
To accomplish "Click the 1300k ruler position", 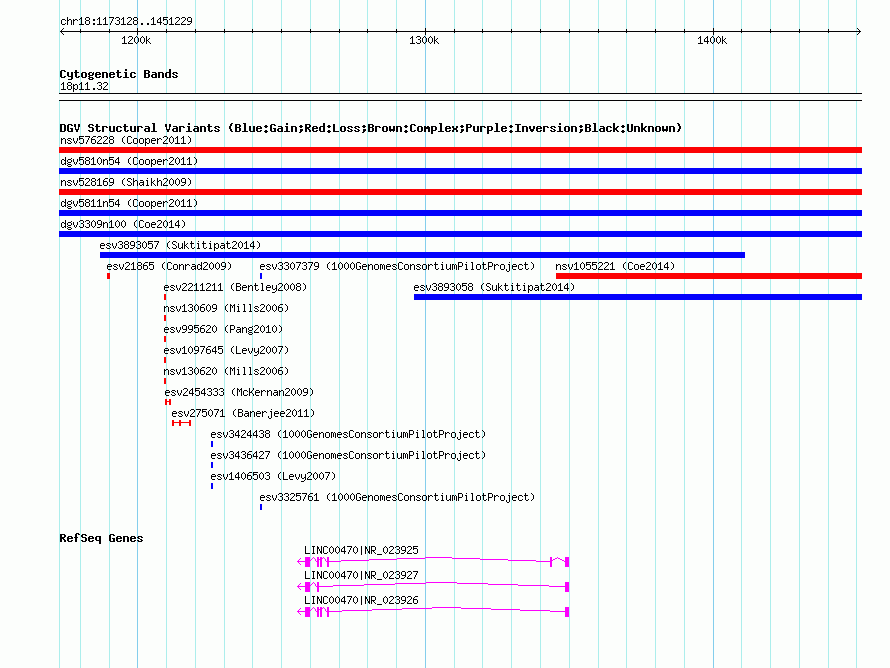I will coord(424,40).
